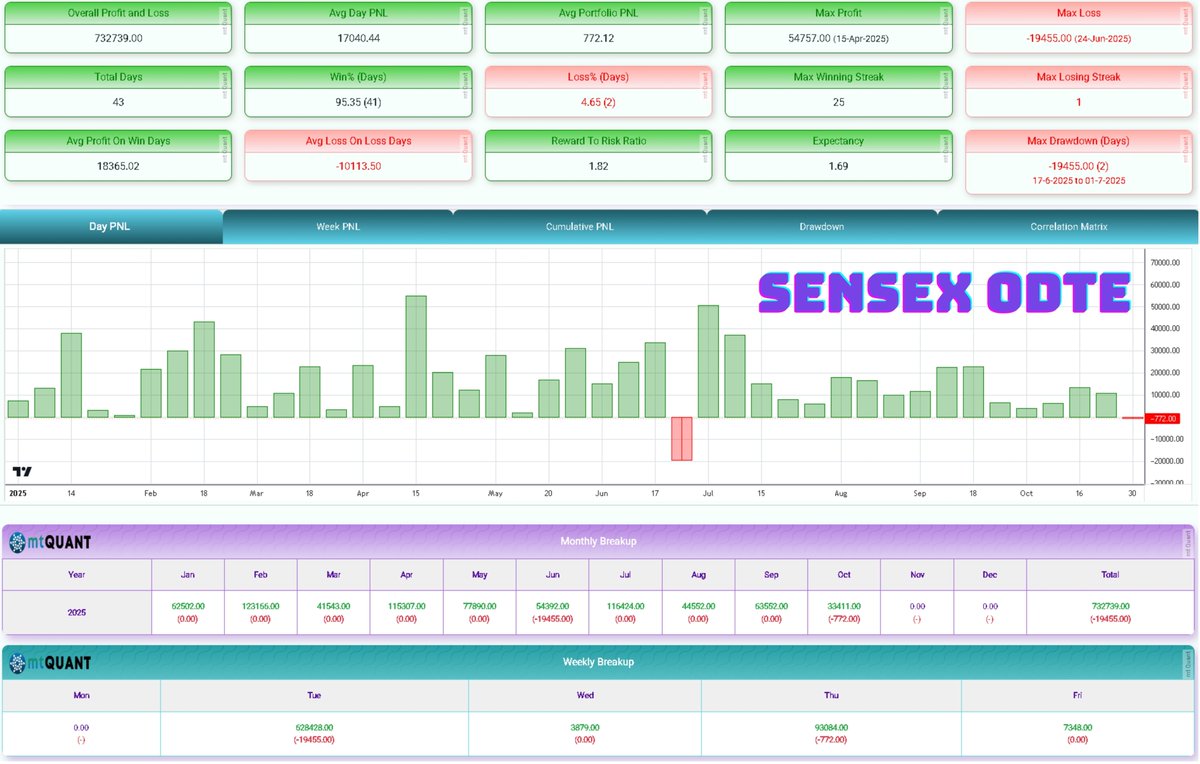Screen dimensions: 1200x764
Task: Open the Correlation Matrix tab
Action: 1068,227
